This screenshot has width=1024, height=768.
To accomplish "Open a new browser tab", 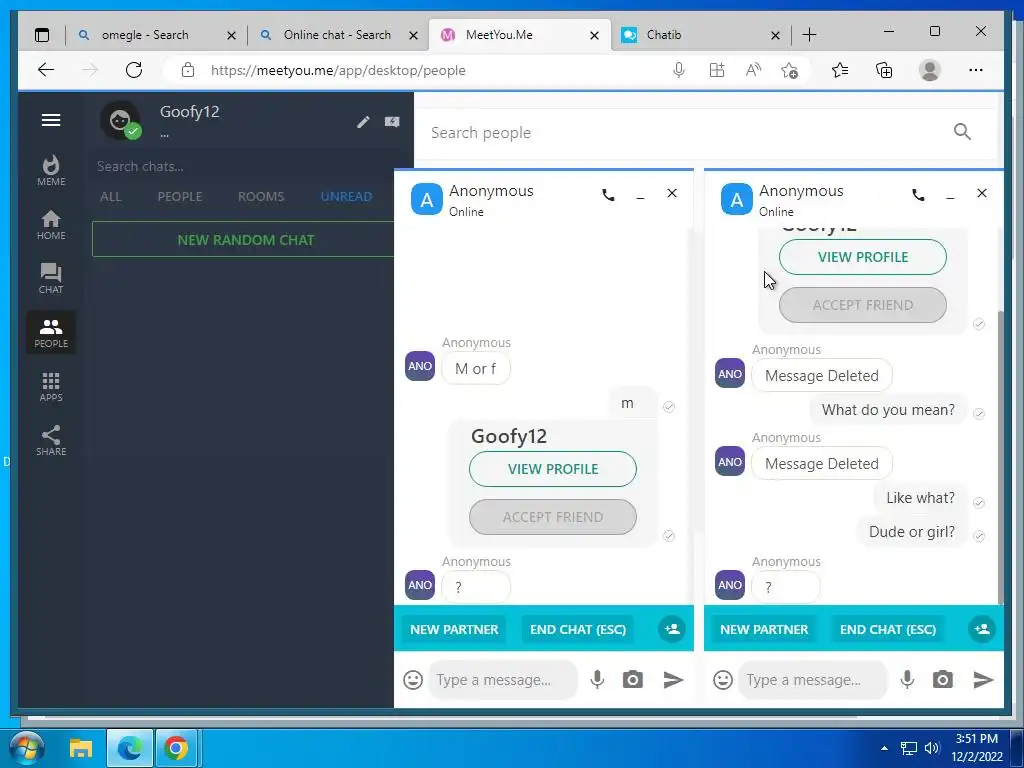I will pyautogui.click(x=809, y=35).
